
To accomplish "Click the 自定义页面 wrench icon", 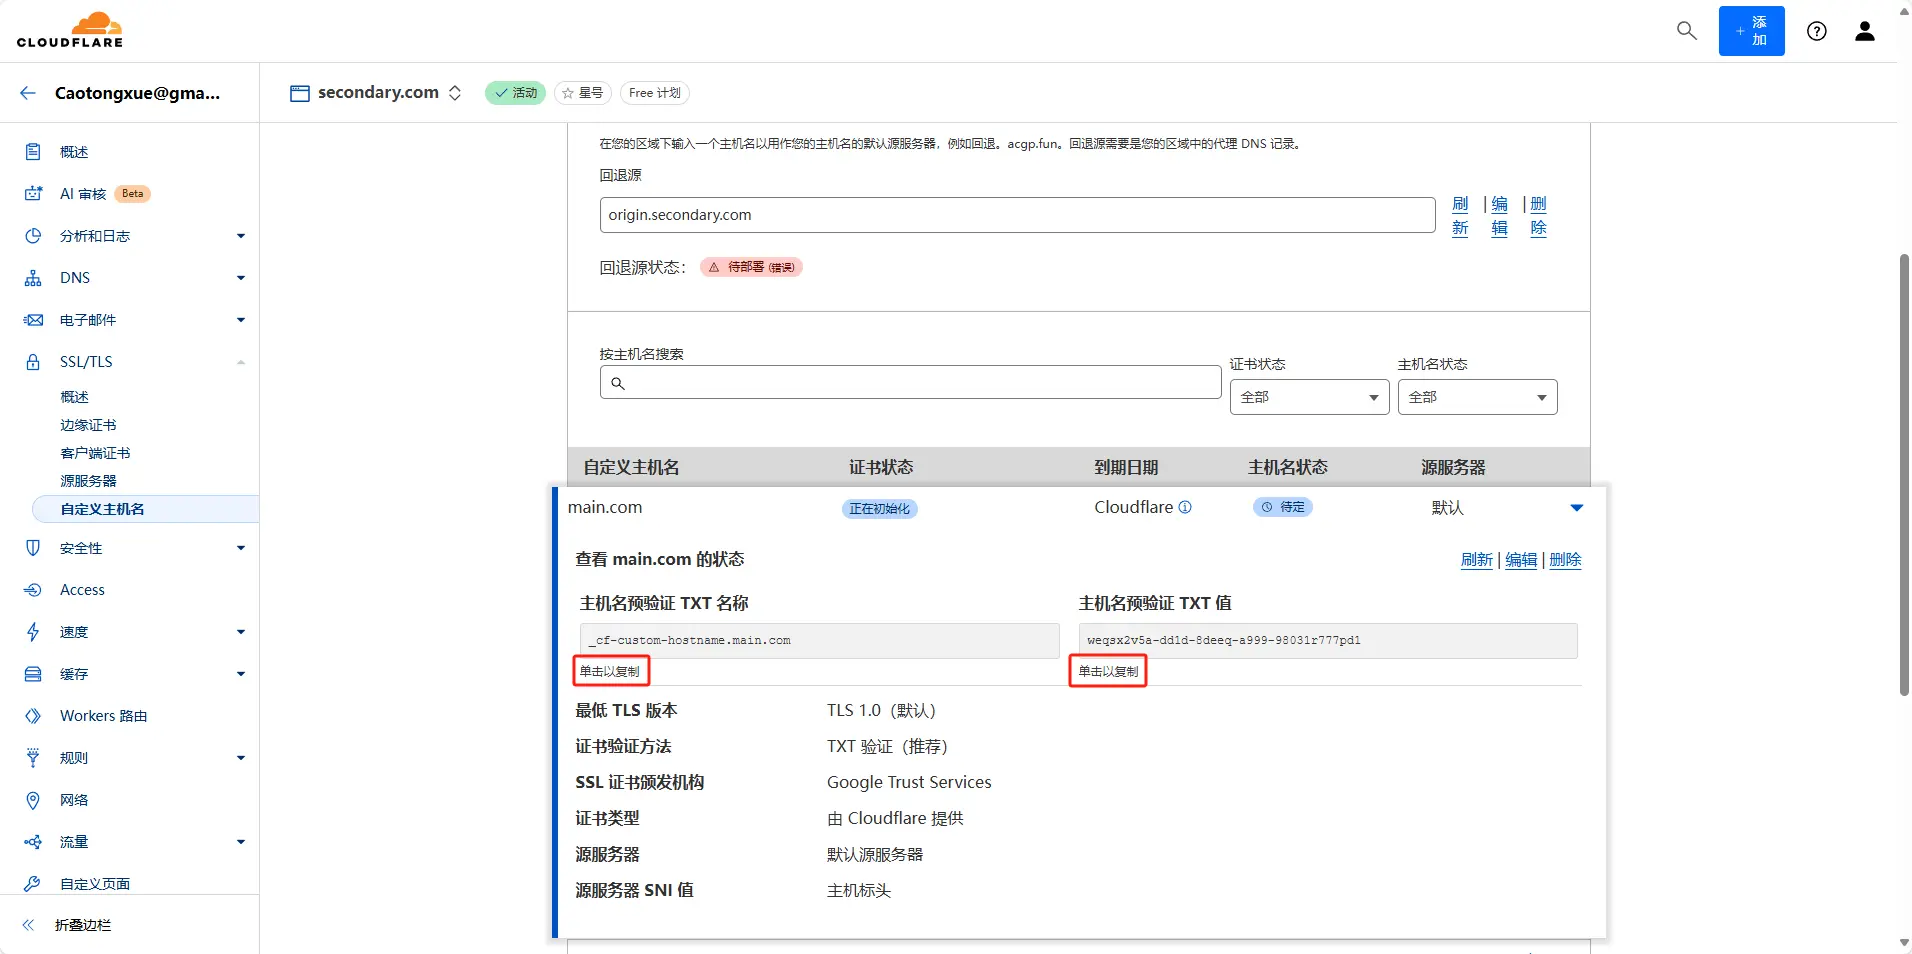I will [x=33, y=884].
